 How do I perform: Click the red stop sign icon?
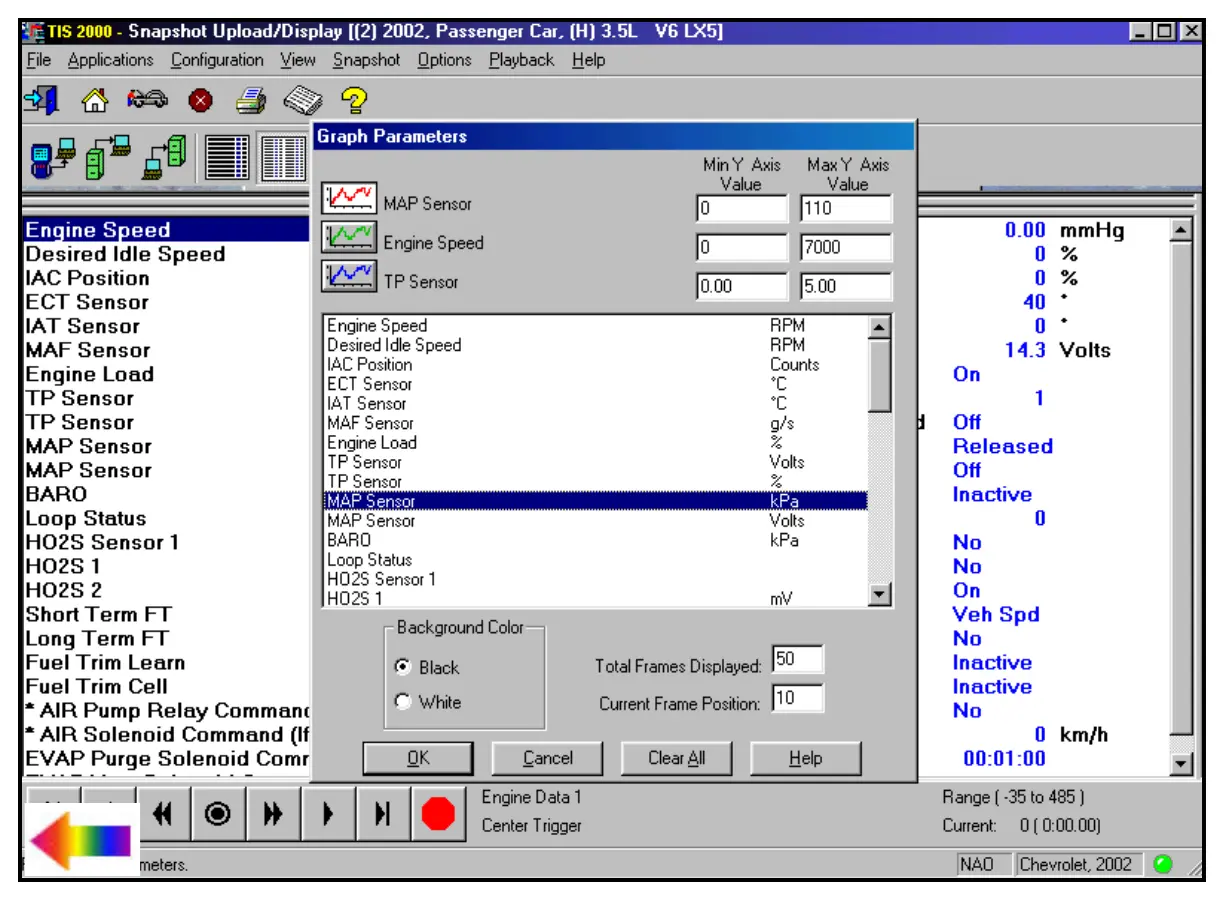click(x=438, y=813)
